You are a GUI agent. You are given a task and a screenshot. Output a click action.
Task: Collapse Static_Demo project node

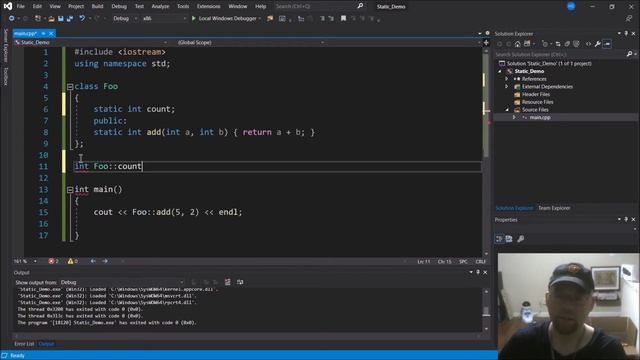coord(500,71)
